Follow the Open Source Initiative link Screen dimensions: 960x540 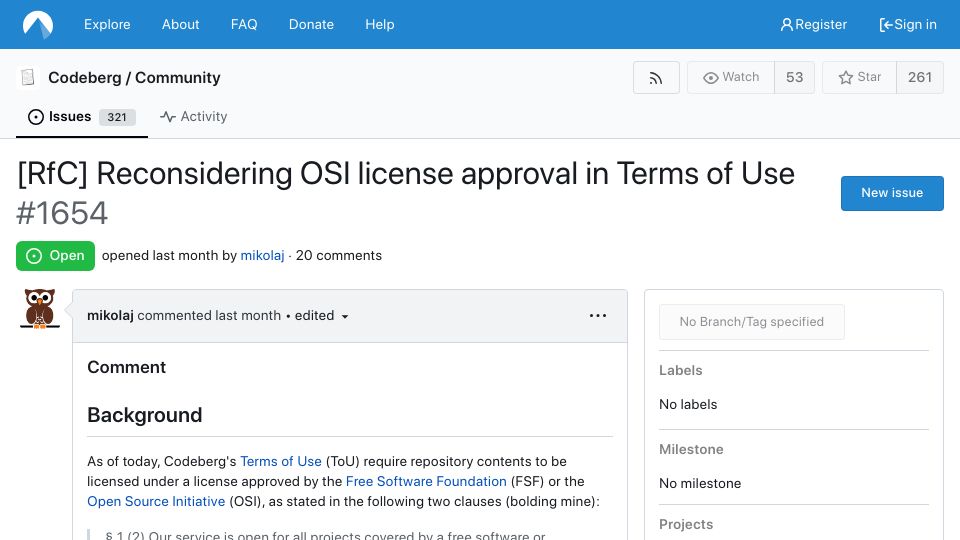(x=156, y=501)
